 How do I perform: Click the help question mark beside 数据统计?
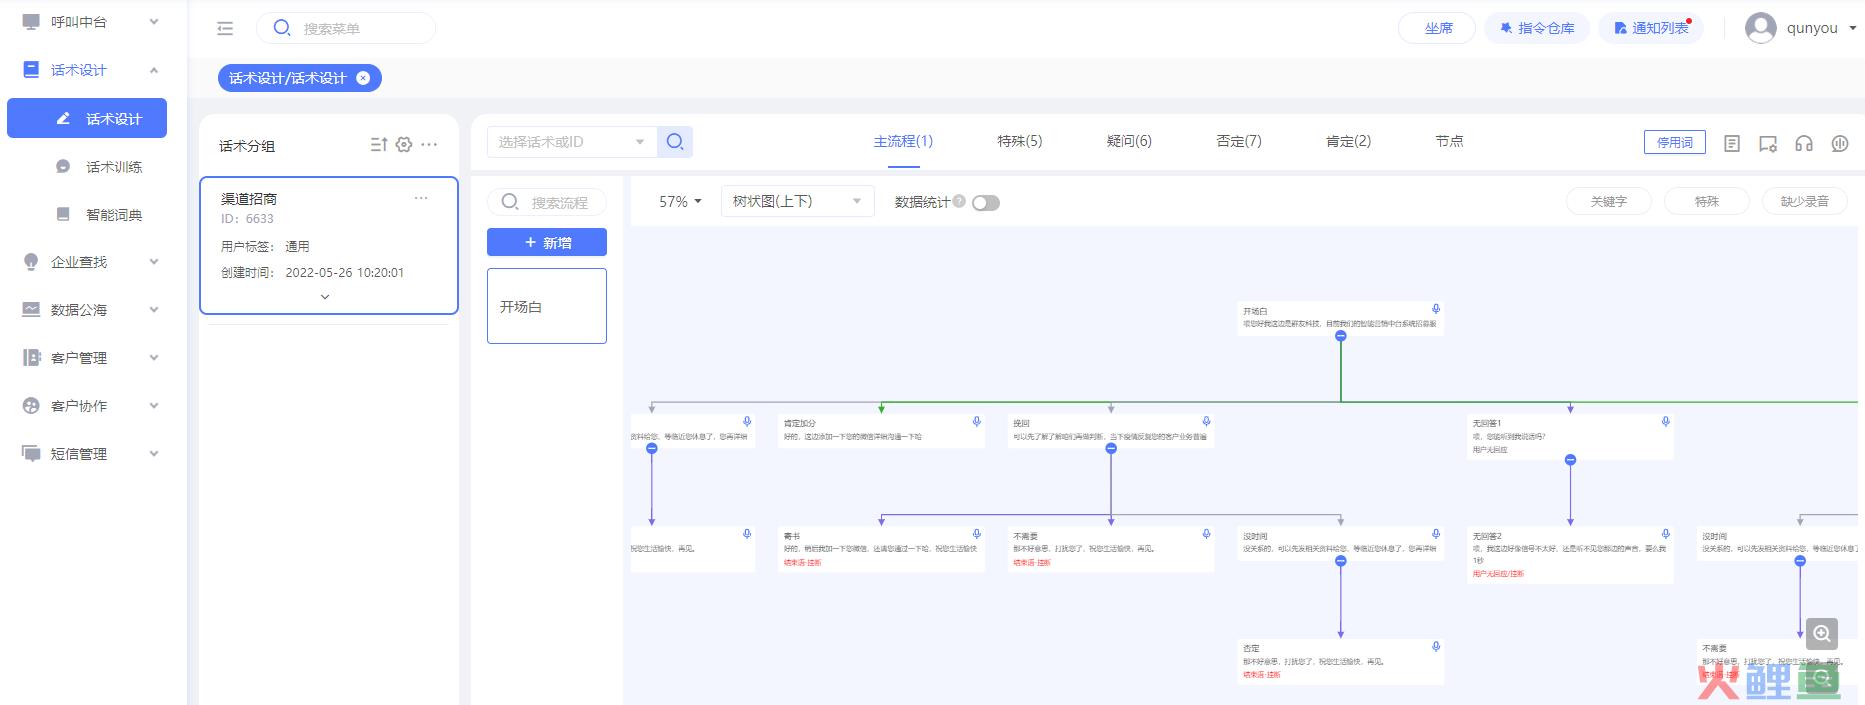pos(959,201)
